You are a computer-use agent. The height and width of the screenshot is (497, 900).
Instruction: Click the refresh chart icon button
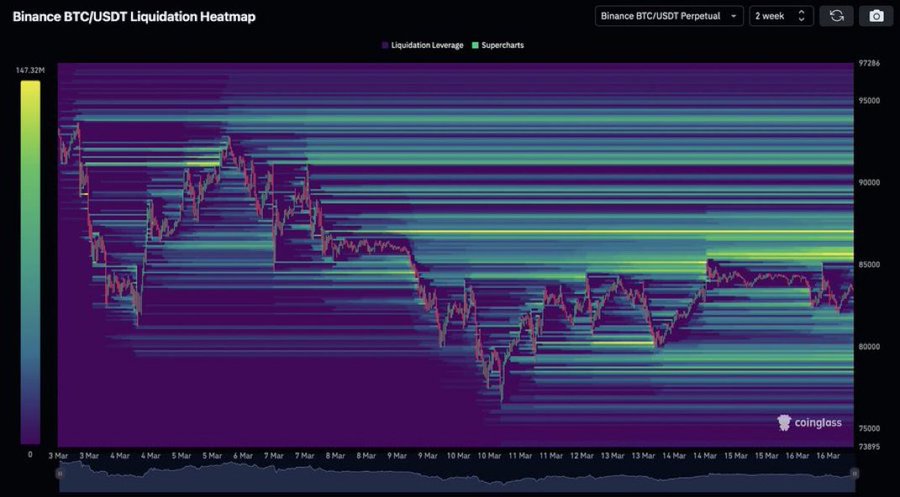[x=836, y=16]
